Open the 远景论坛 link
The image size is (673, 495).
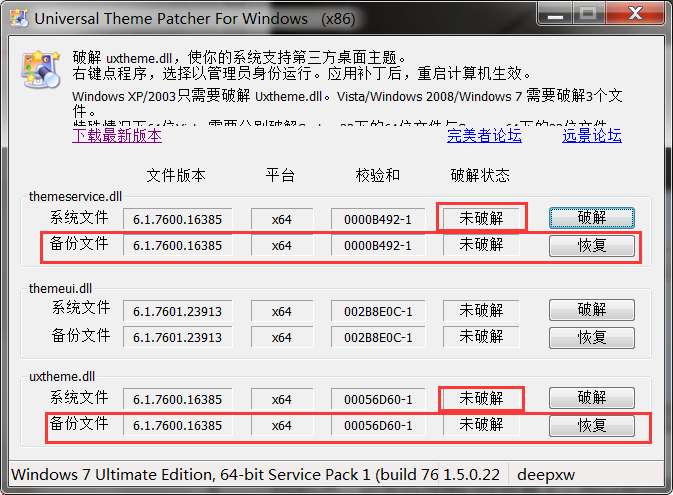591,135
